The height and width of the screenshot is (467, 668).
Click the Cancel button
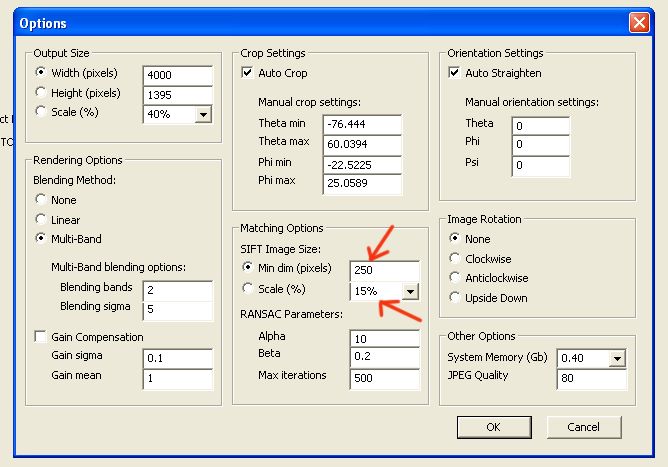pyautogui.click(x=583, y=427)
